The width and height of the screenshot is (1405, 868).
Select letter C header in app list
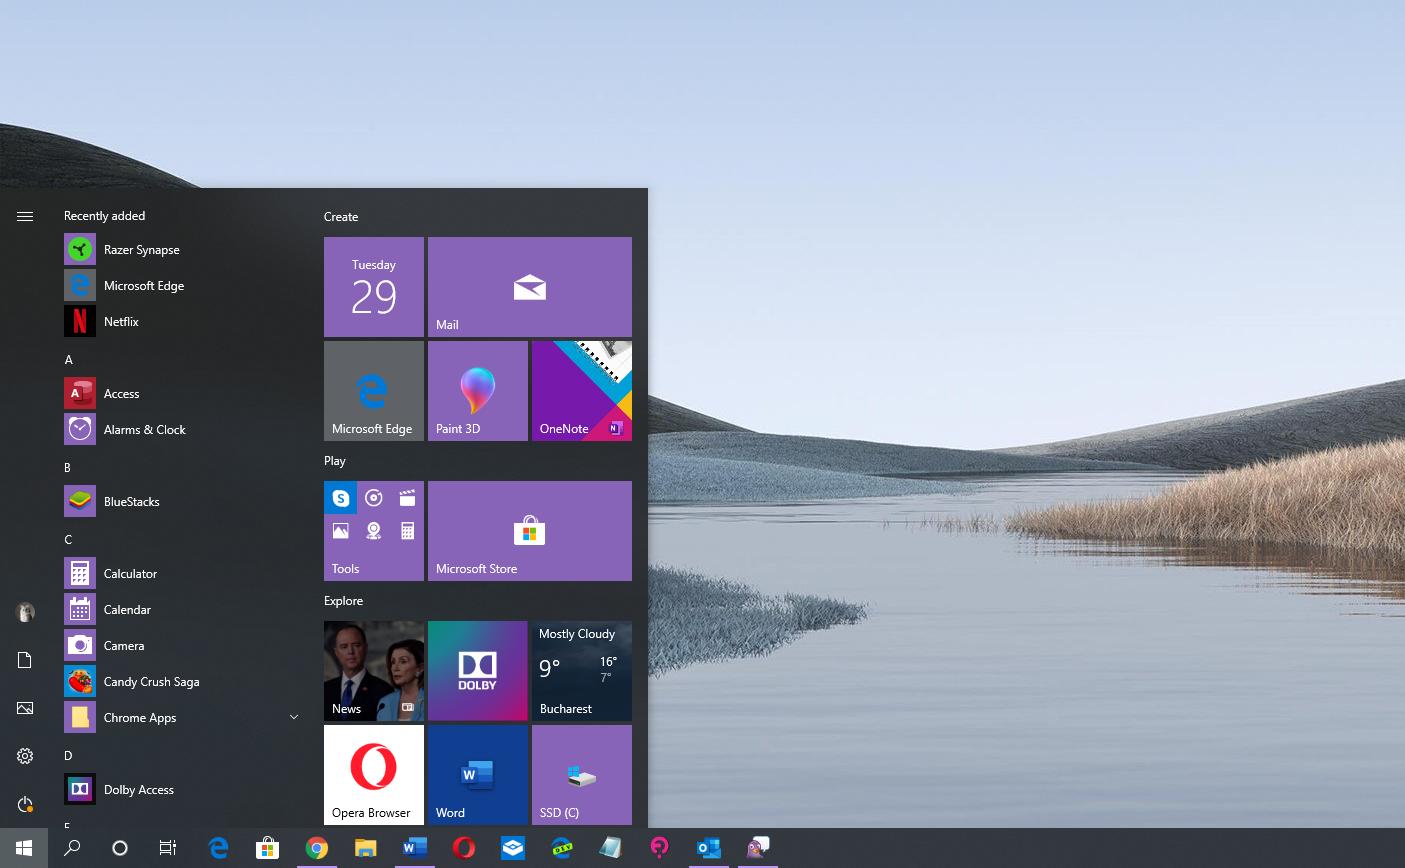[x=68, y=540]
